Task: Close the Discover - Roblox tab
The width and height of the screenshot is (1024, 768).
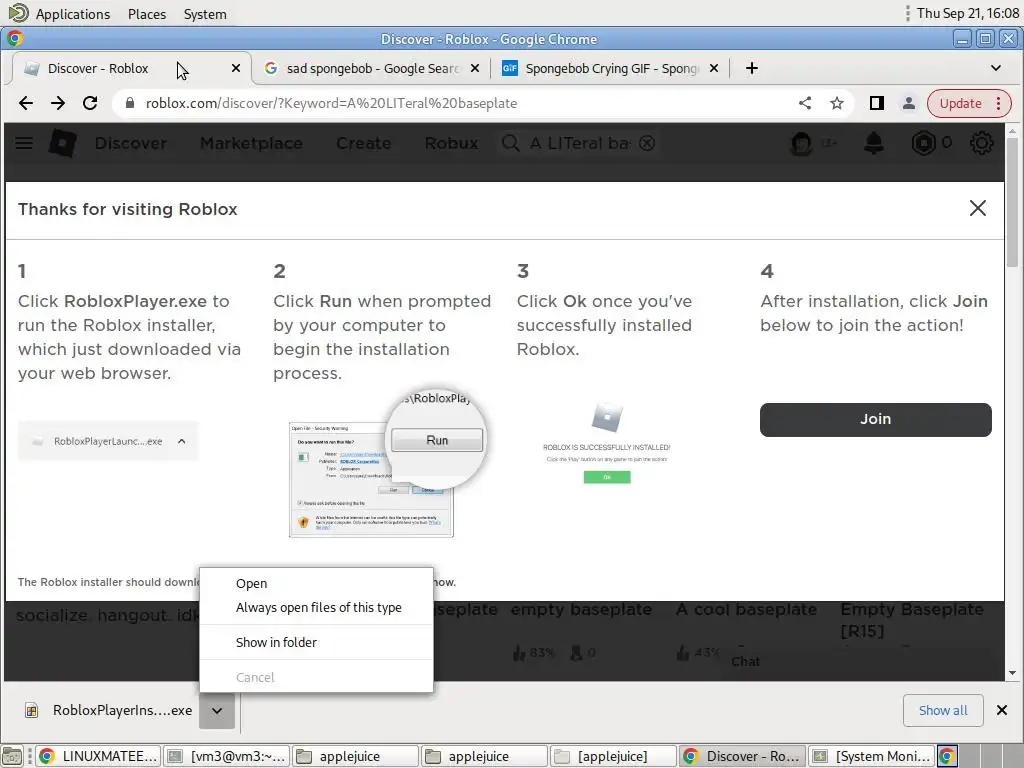Action: point(236,68)
